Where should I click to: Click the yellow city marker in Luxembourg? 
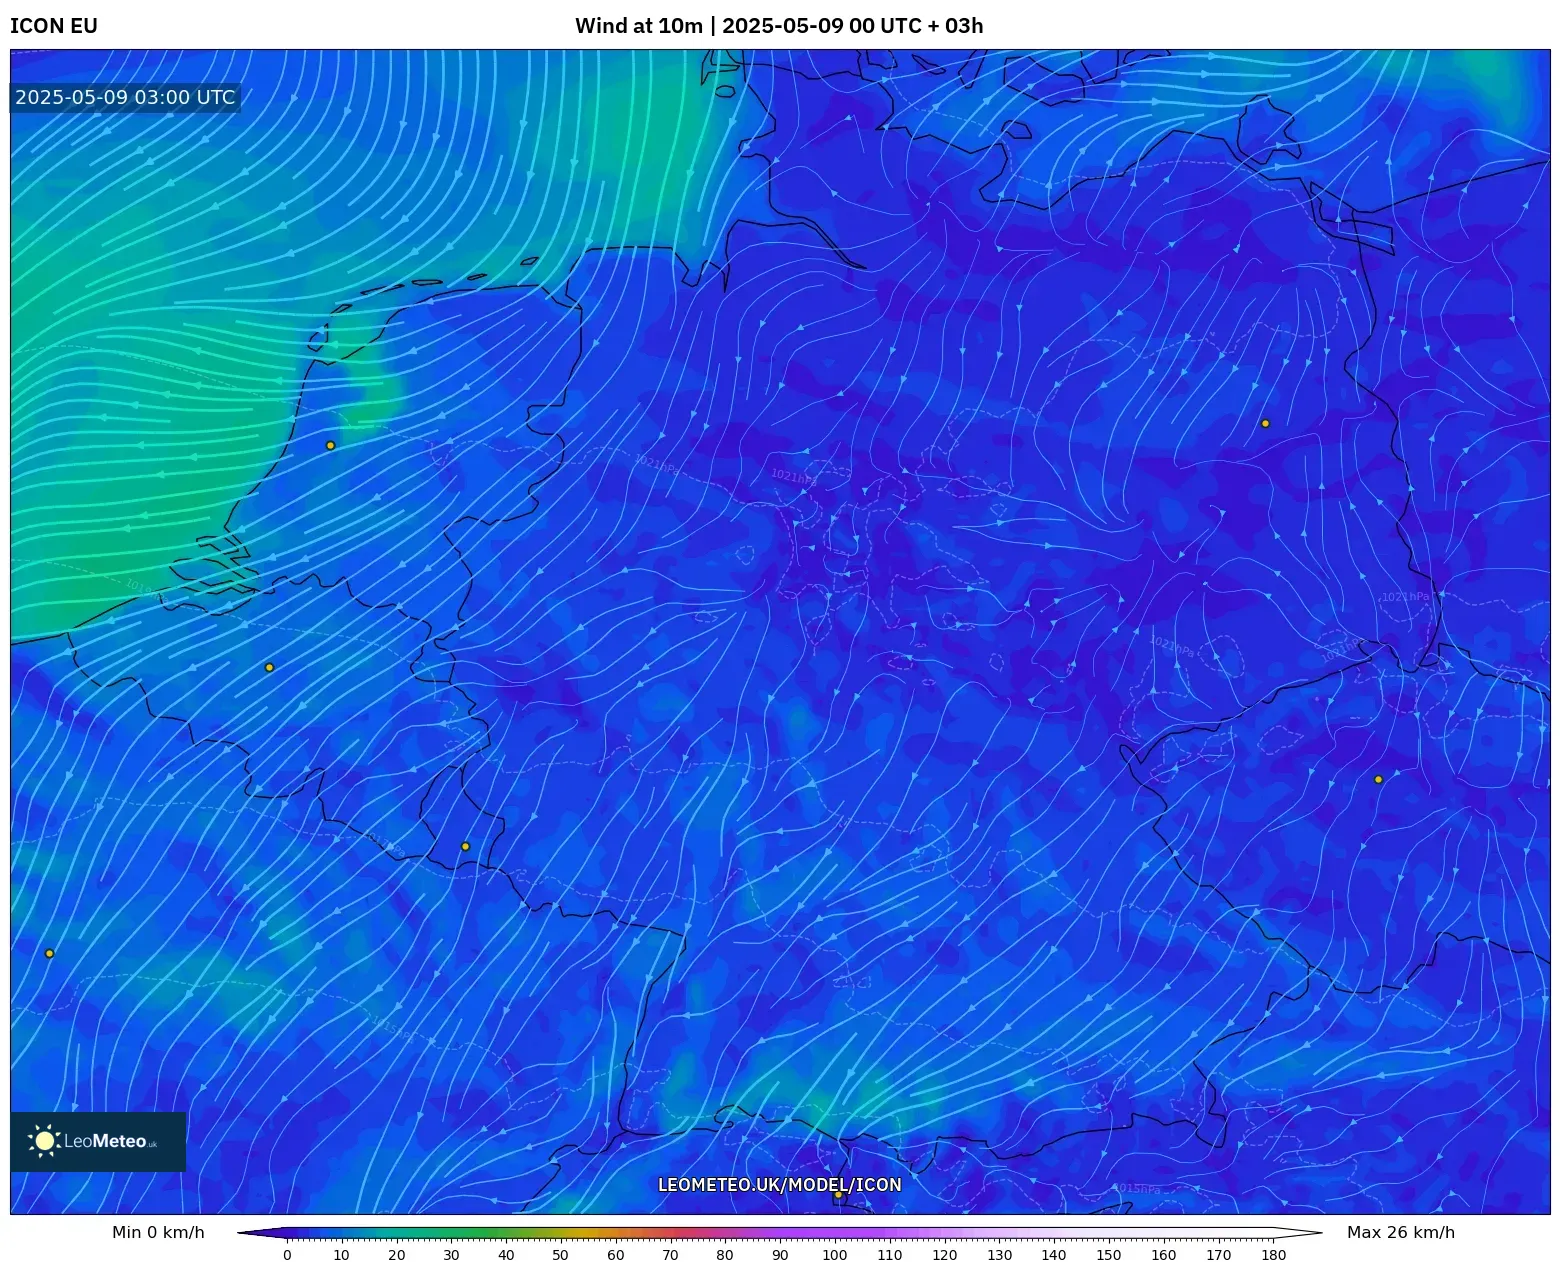[x=465, y=846]
